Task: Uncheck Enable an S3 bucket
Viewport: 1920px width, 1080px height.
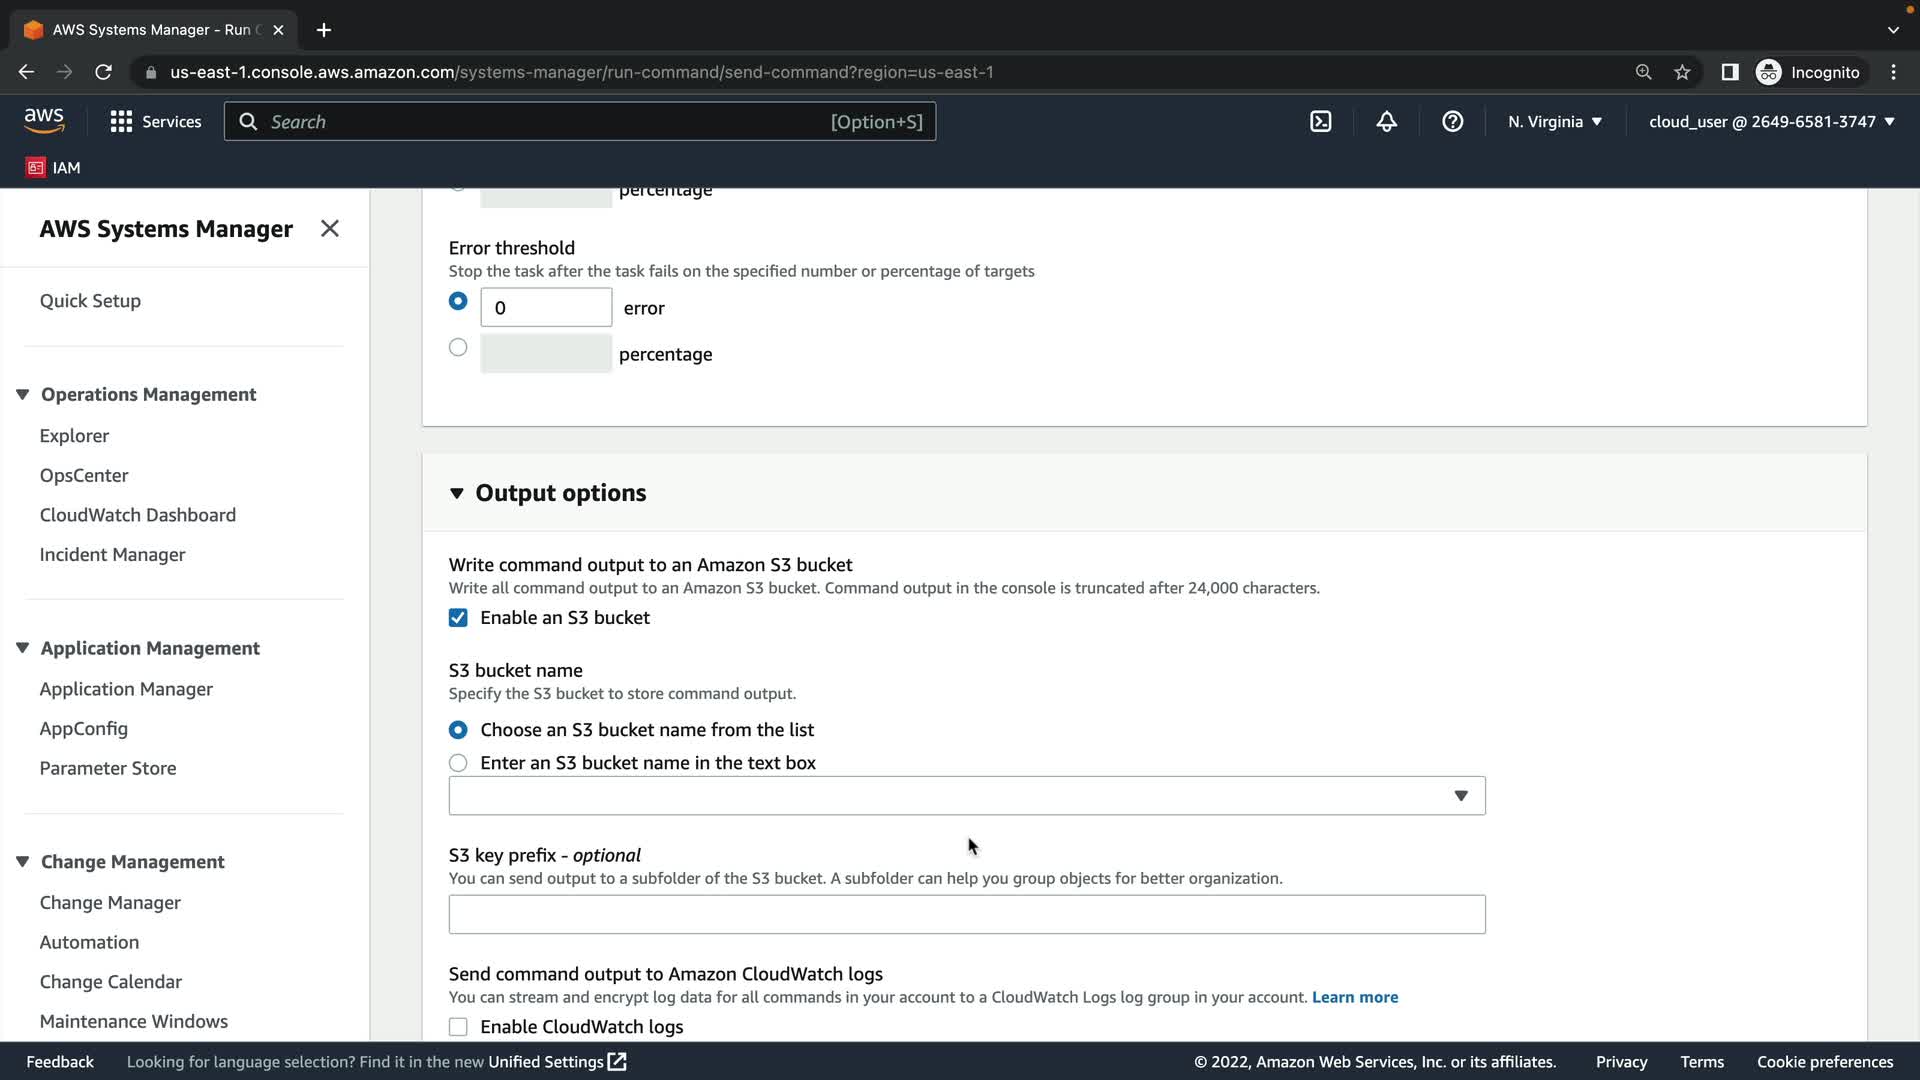Action: (x=458, y=618)
